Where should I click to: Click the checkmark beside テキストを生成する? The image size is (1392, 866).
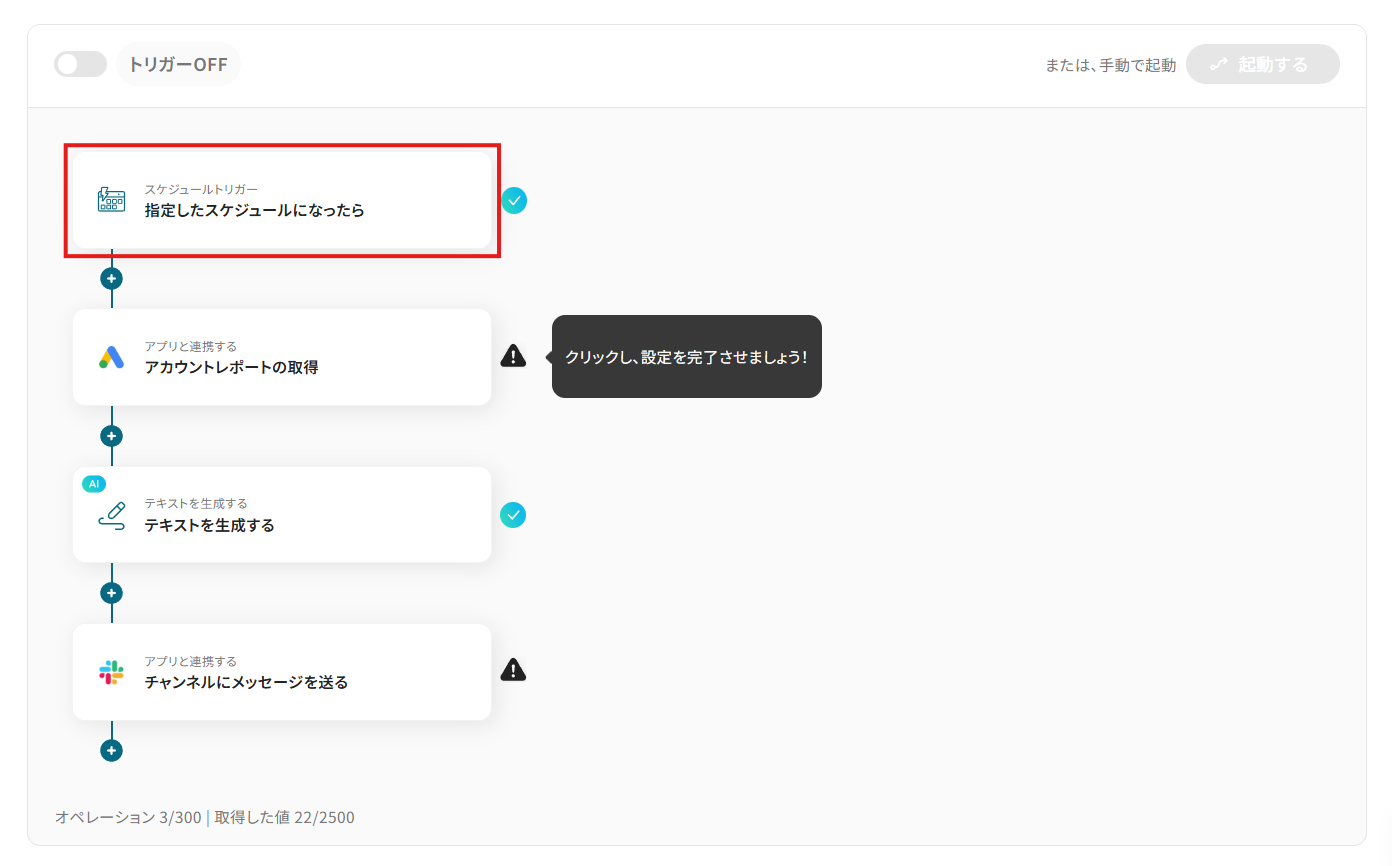pyautogui.click(x=513, y=515)
